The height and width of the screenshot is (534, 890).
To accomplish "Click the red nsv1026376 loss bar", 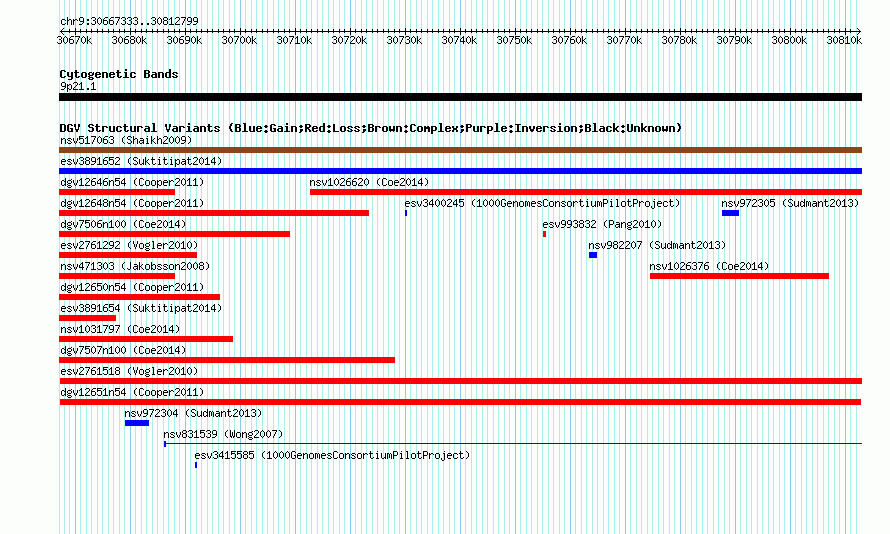I will coord(739,276).
